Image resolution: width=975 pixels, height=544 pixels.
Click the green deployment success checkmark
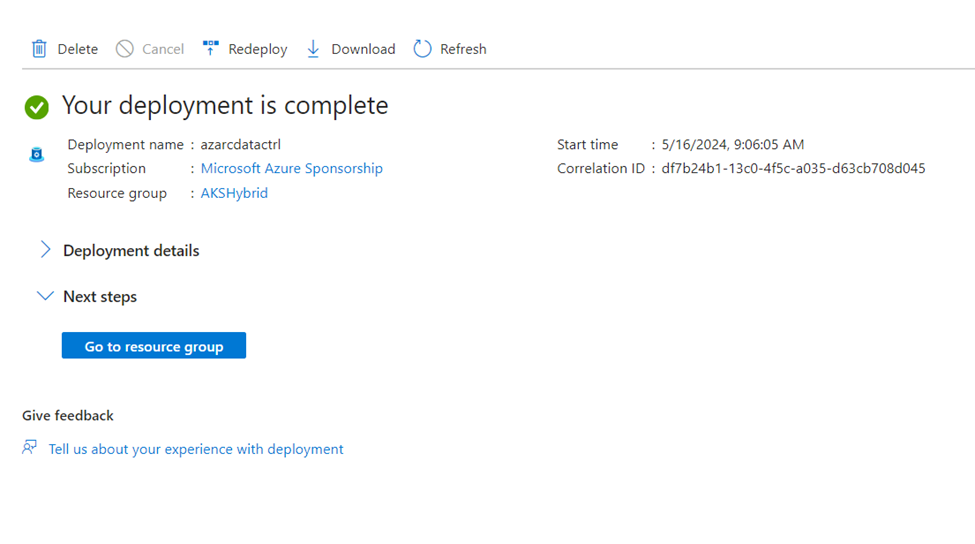pos(37,107)
